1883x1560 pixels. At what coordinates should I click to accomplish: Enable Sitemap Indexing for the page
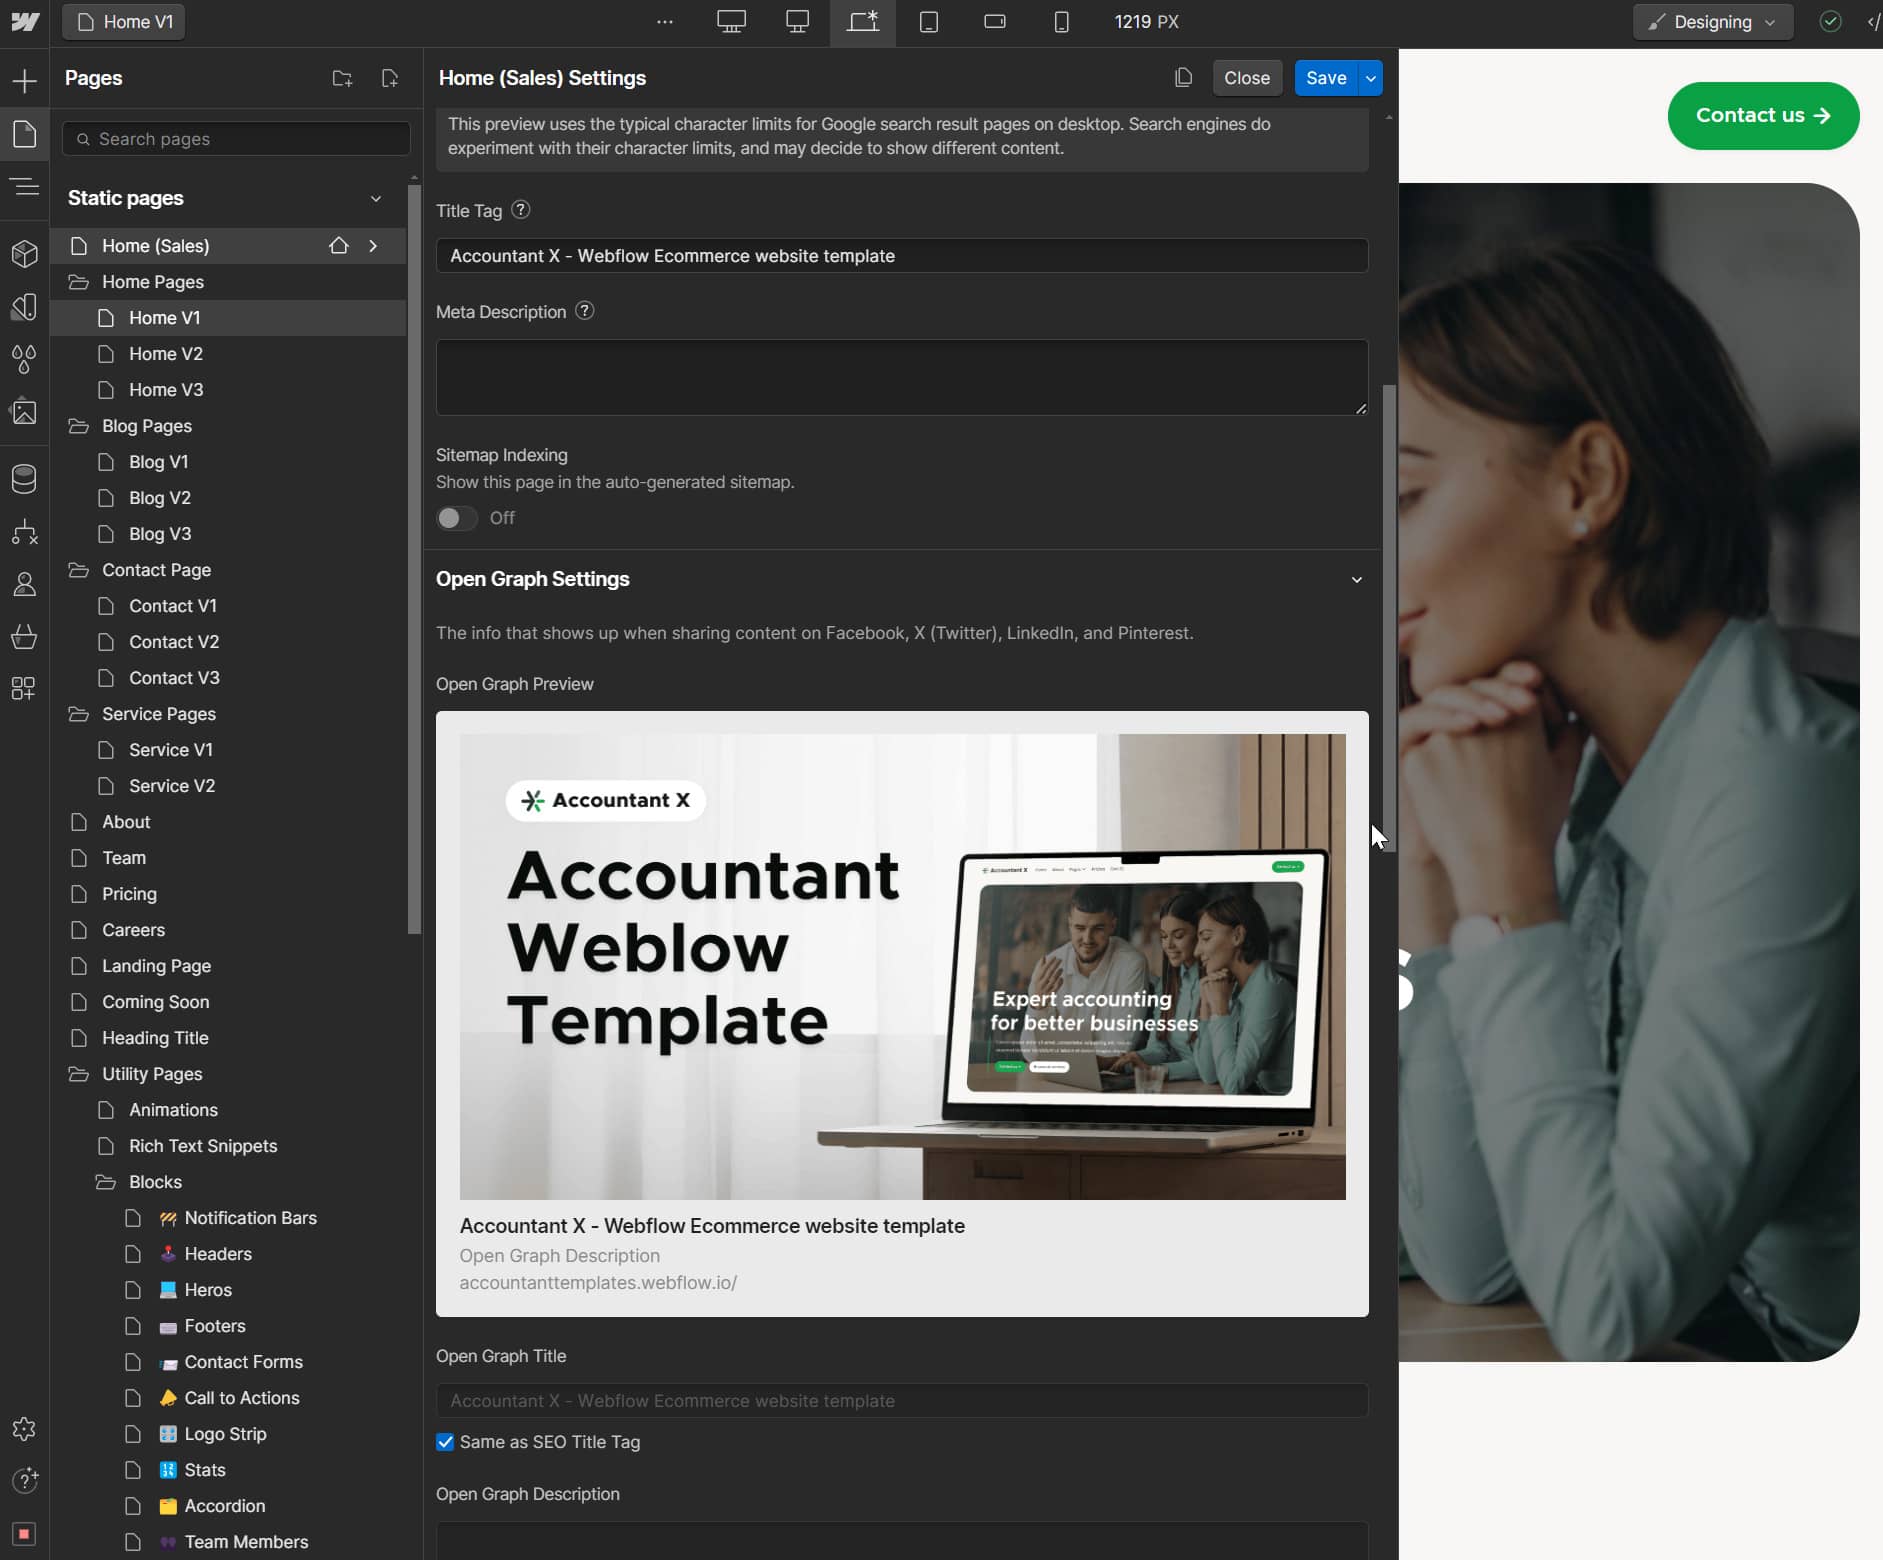click(x=456, y=518)
